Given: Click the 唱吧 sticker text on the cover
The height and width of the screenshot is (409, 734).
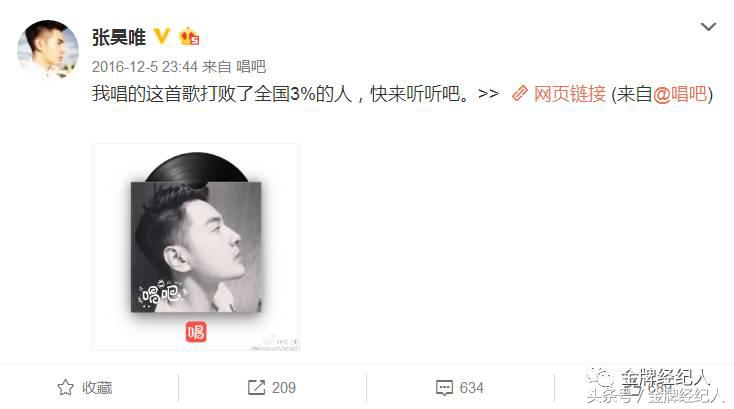Looking at the screenshot, I should pyautogui.click(x=161, y=293).
